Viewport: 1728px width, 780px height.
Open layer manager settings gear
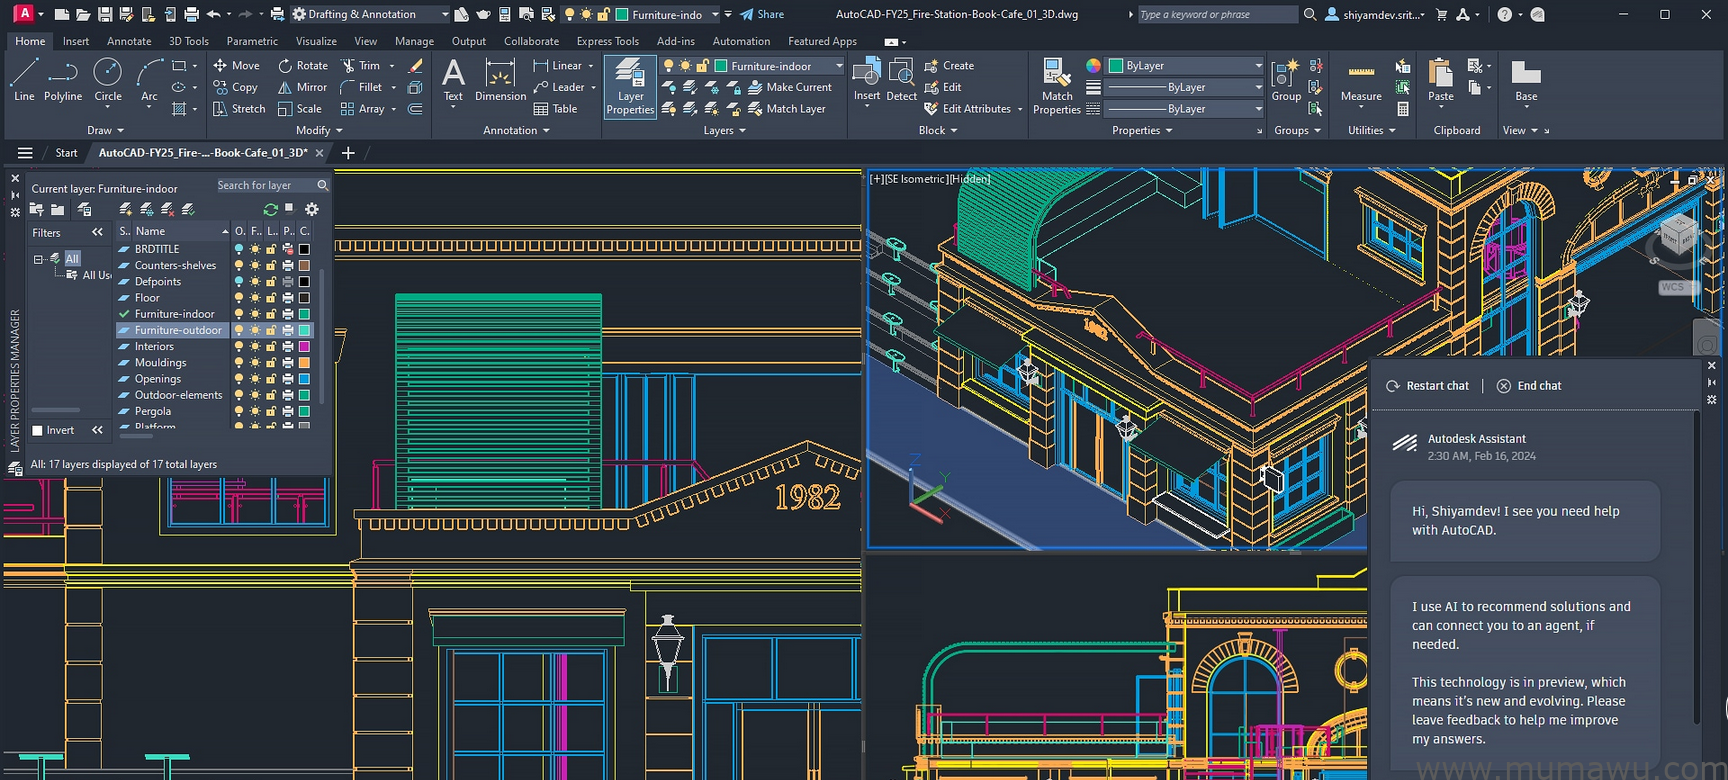tap(312, 209)
